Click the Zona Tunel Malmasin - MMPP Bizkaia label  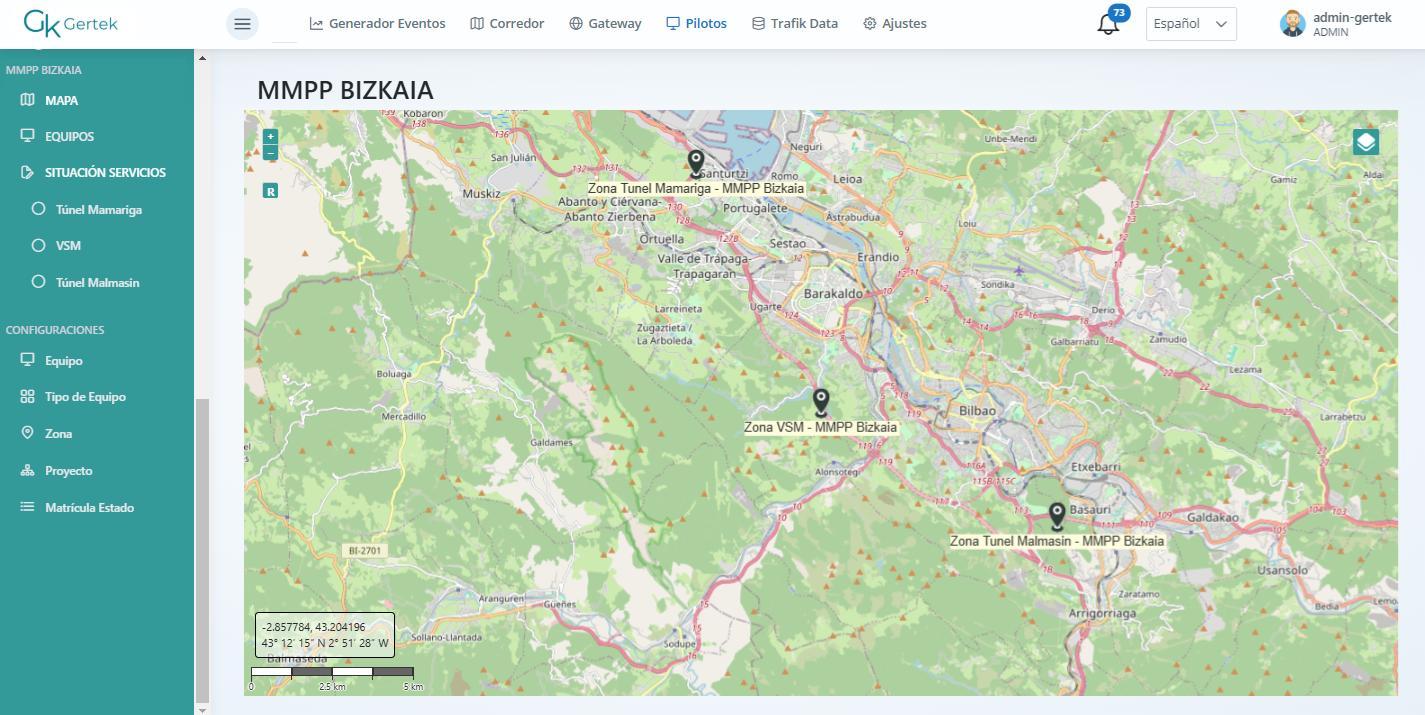click(1057, 541)
